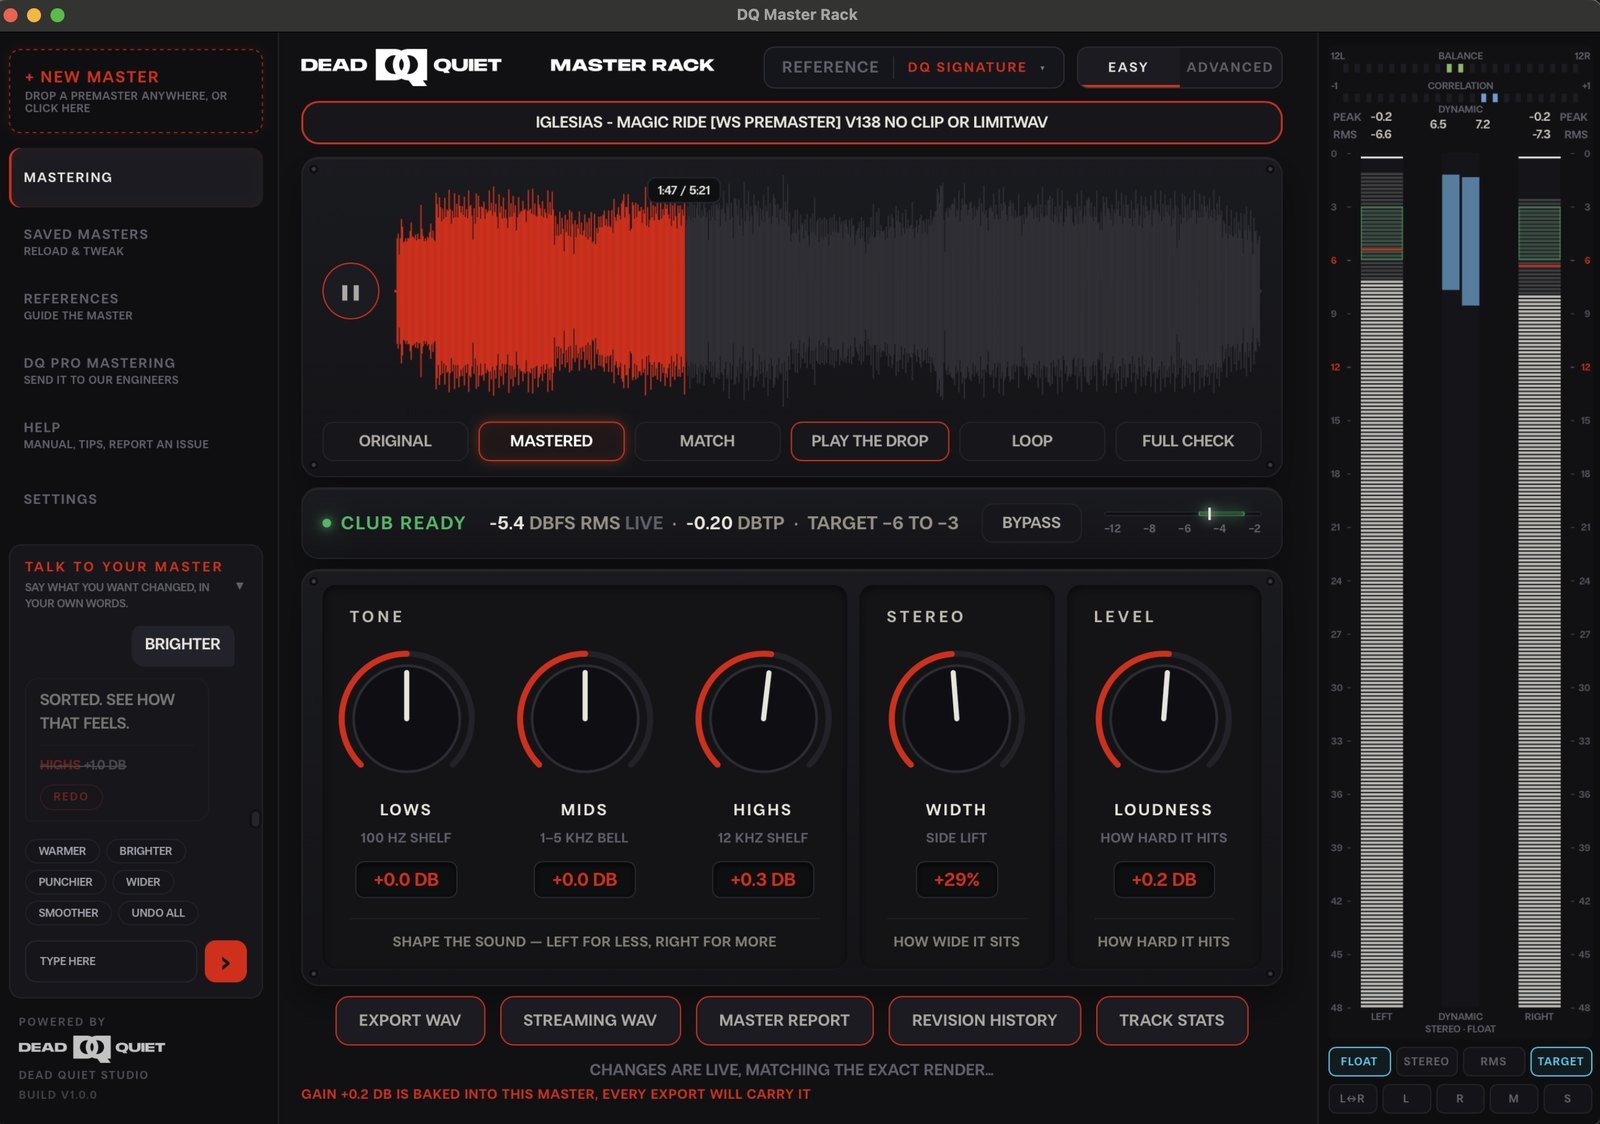
Task: Click the Smoother suggestion chip
Action: (68, 914)
